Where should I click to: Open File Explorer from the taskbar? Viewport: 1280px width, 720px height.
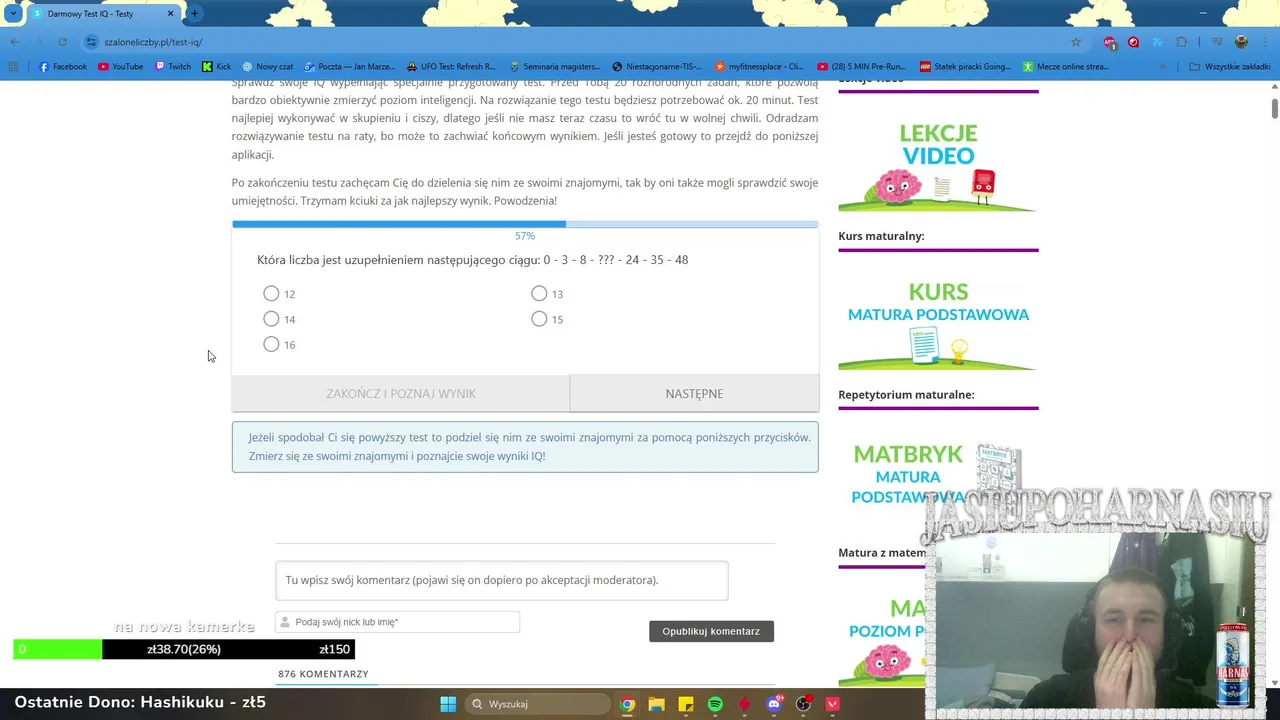tap(656, 704)
